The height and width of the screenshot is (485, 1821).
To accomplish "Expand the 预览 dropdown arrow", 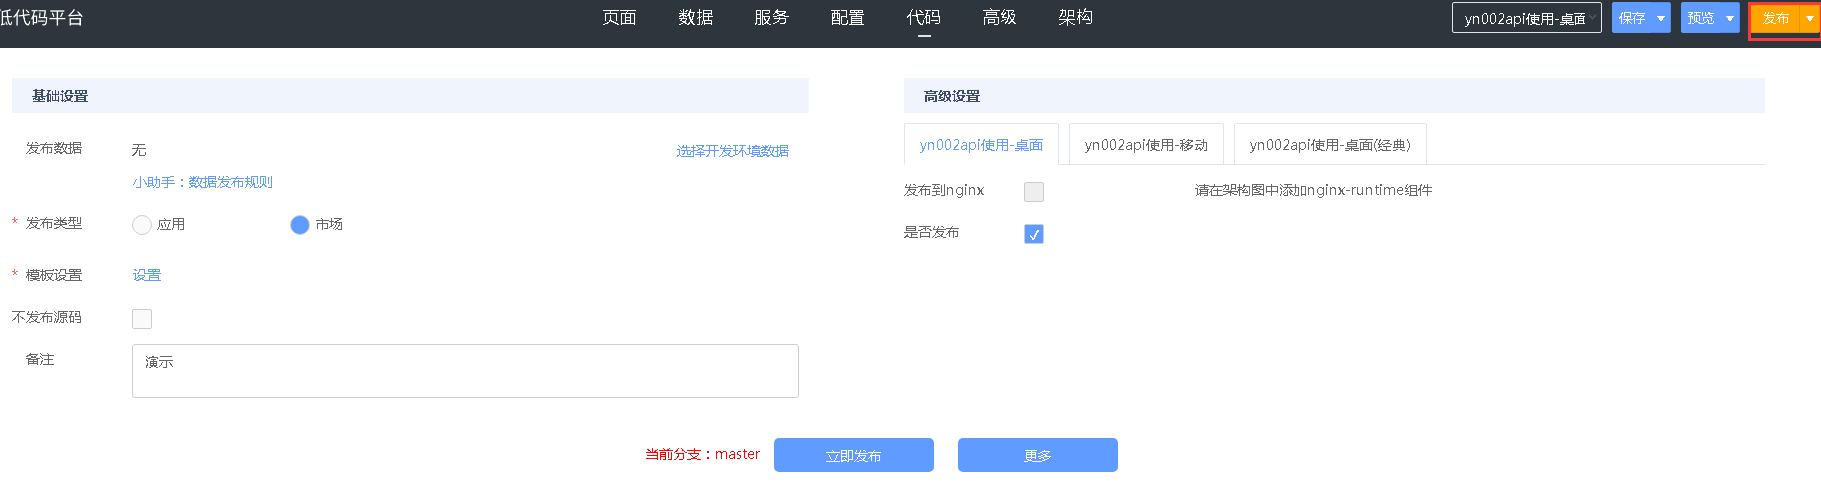I will click(x=1730, y=18).
